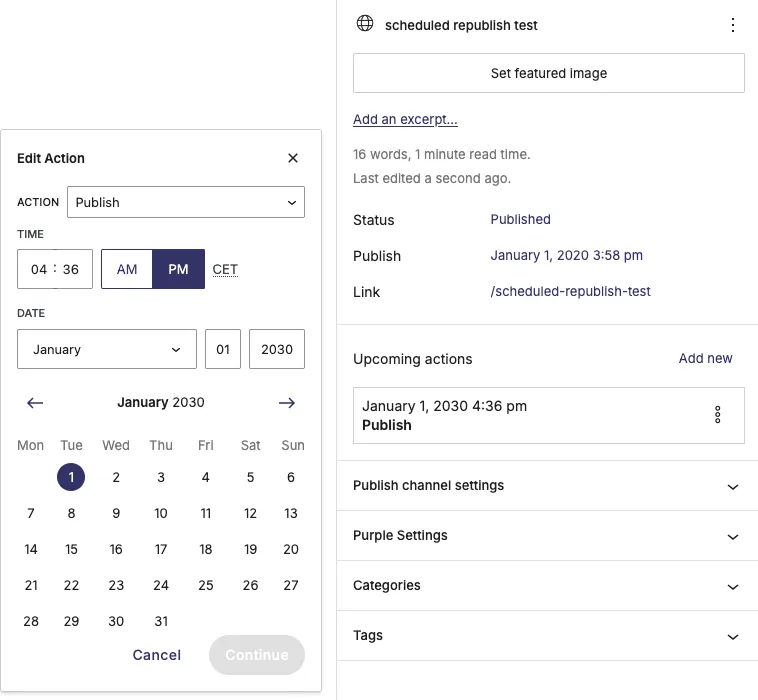The height and width of the screenshot is (700, 758).
Task: Click Last edited a second ago text
Action: point(432,178)
